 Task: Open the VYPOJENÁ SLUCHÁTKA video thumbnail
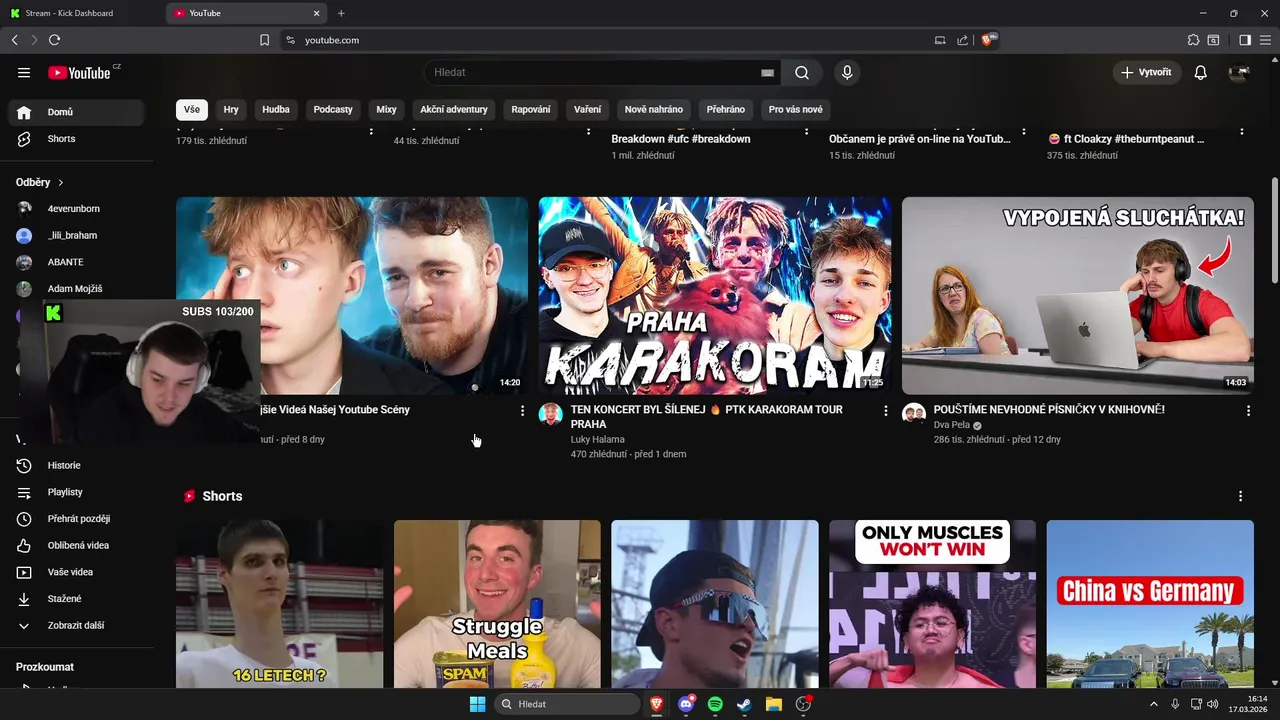coord(1077,296)
